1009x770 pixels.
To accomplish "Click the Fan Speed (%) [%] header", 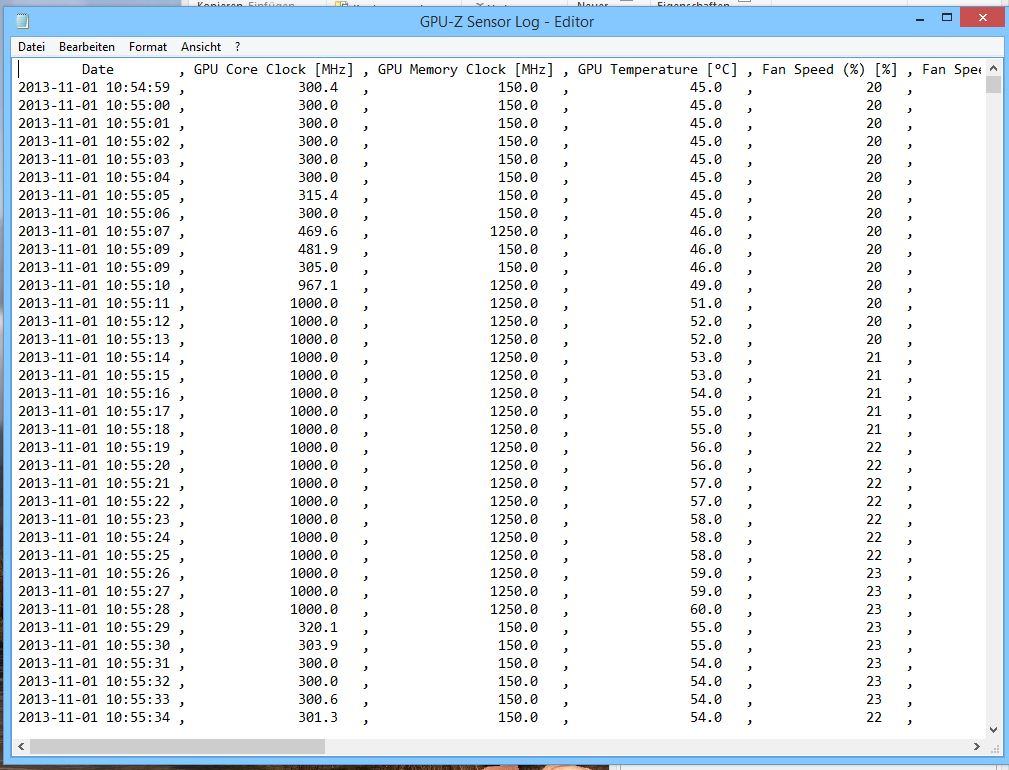I will [829, 69].
